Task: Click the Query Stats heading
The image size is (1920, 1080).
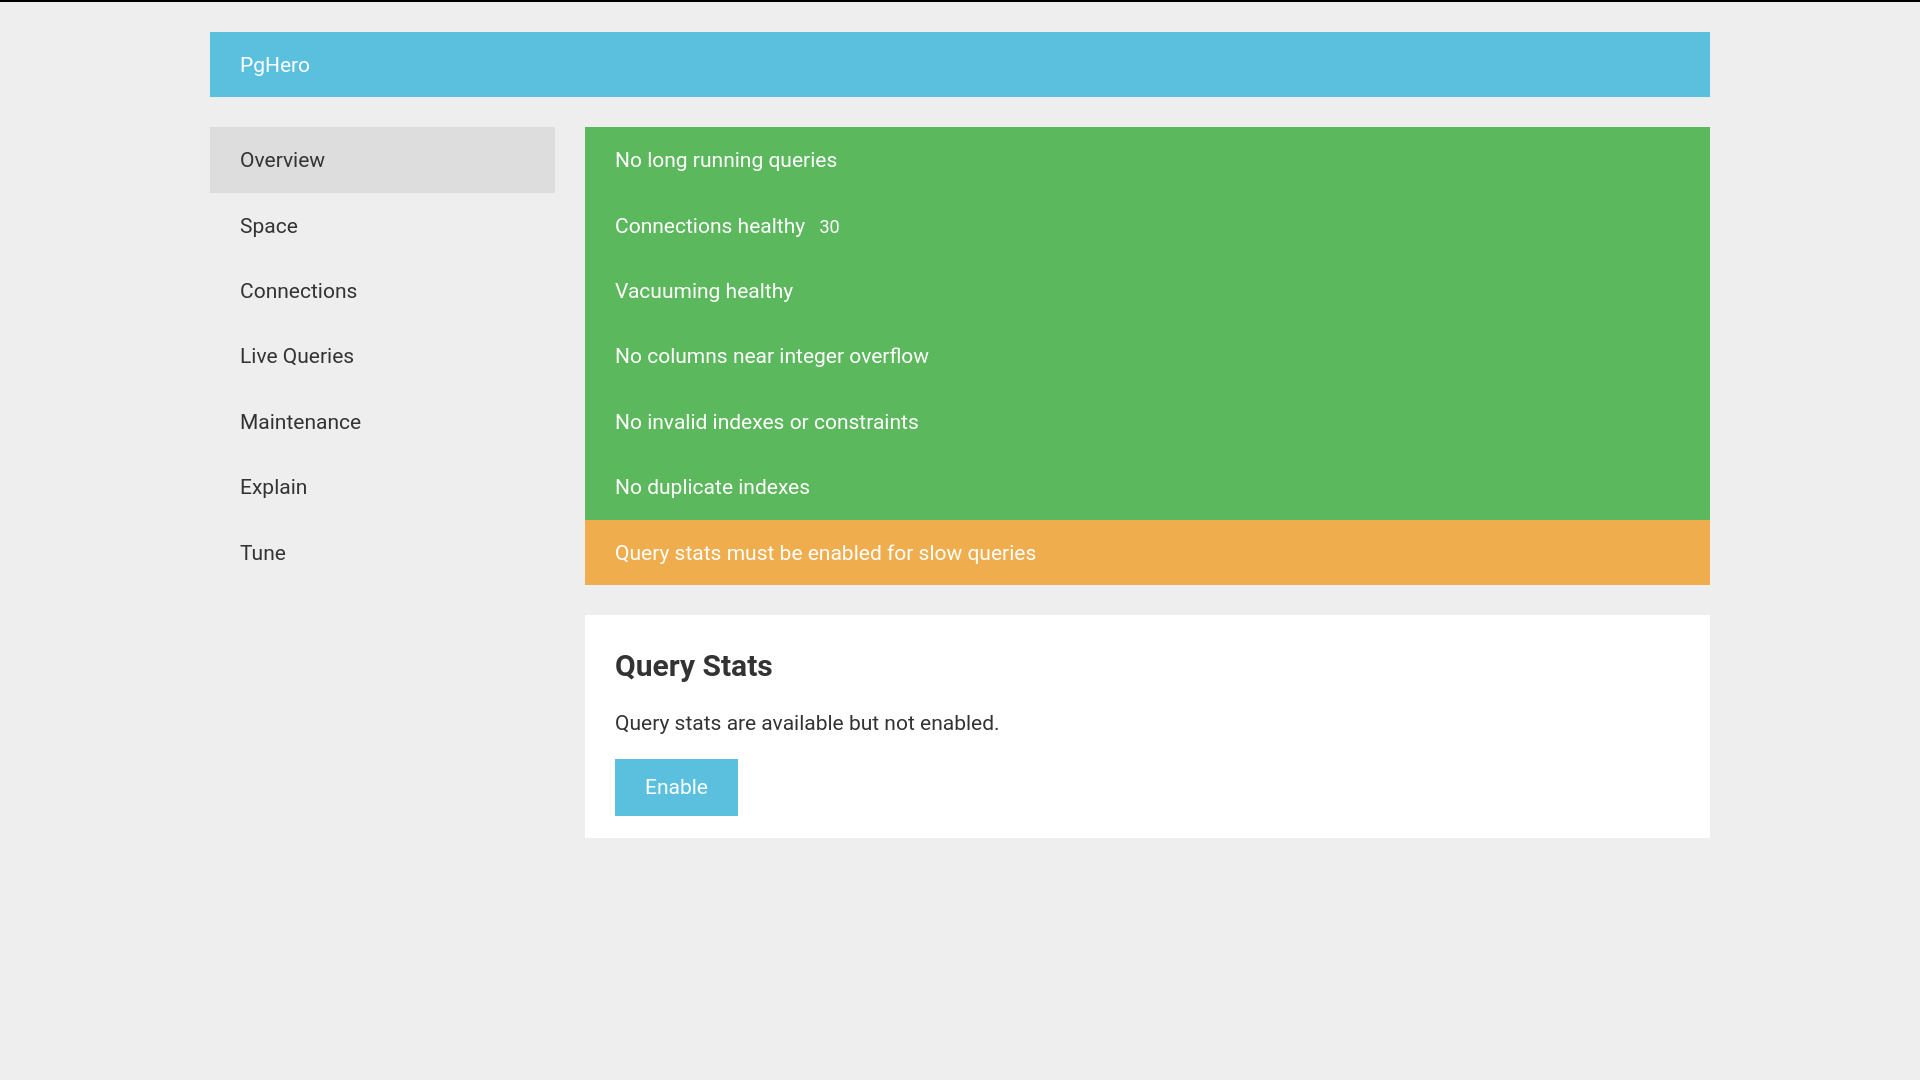Action: 693,666
